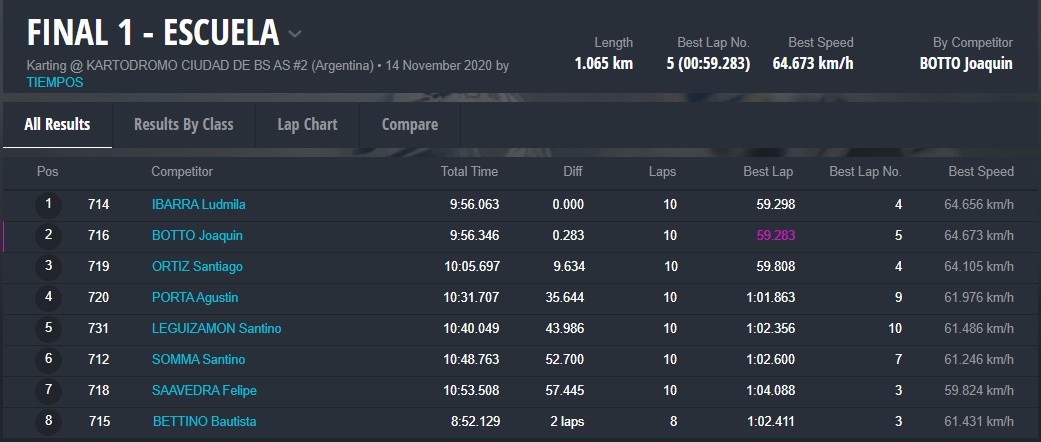Open the Compare tab

click(x=410, y=125)
